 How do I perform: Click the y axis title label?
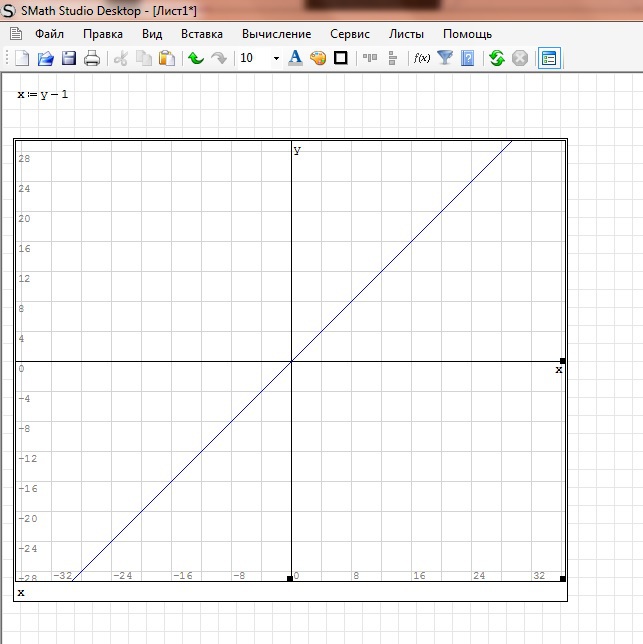coord(297,150)
